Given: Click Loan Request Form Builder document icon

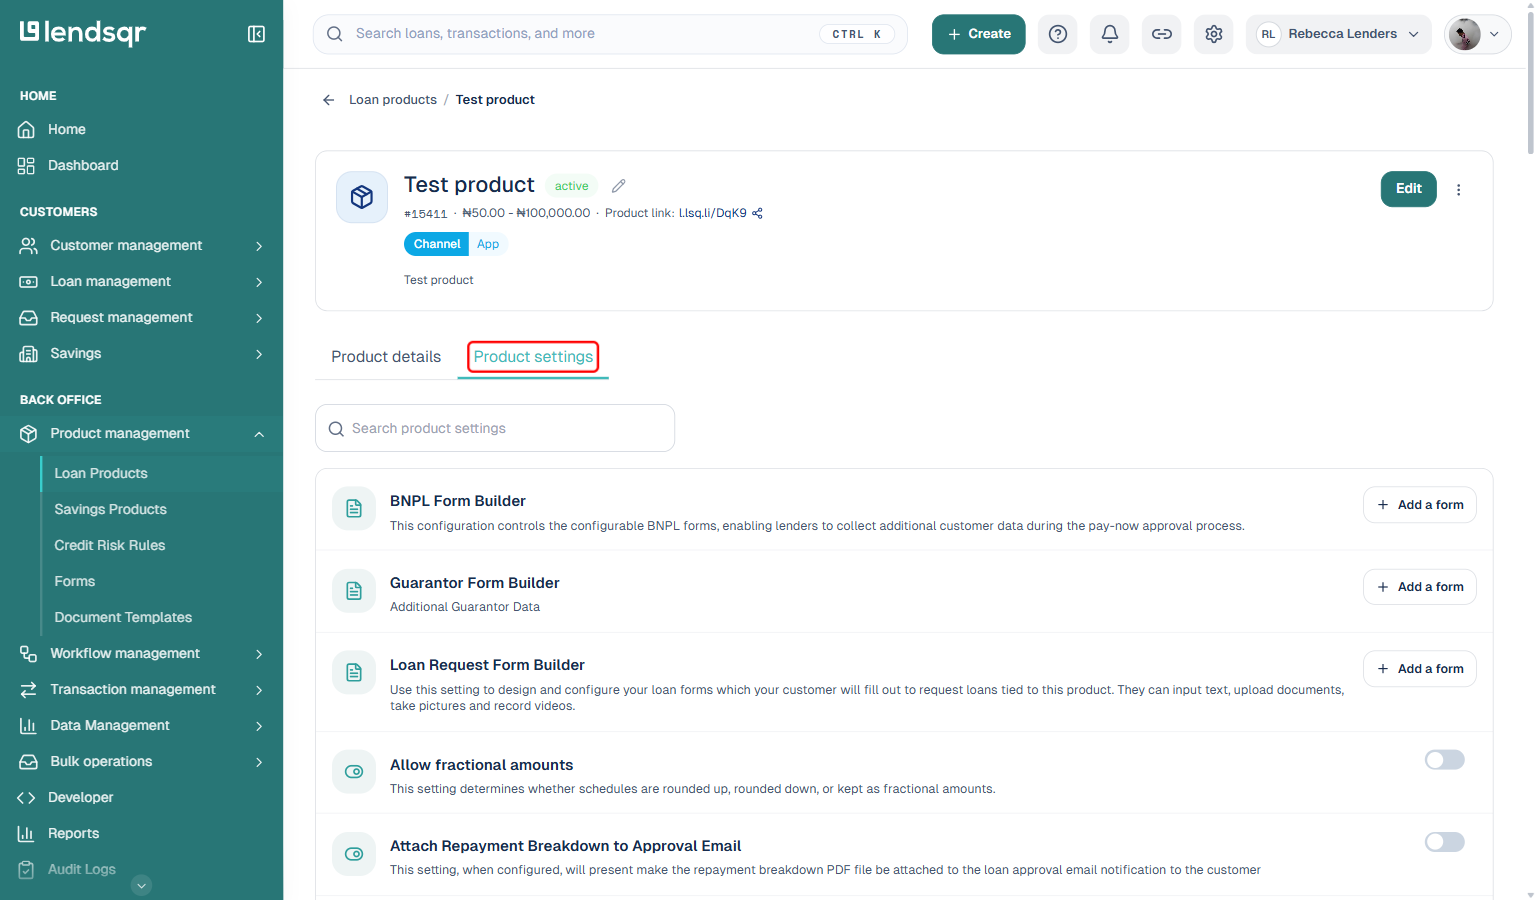Looking at the screenshot, I should [x=354, y=673].
